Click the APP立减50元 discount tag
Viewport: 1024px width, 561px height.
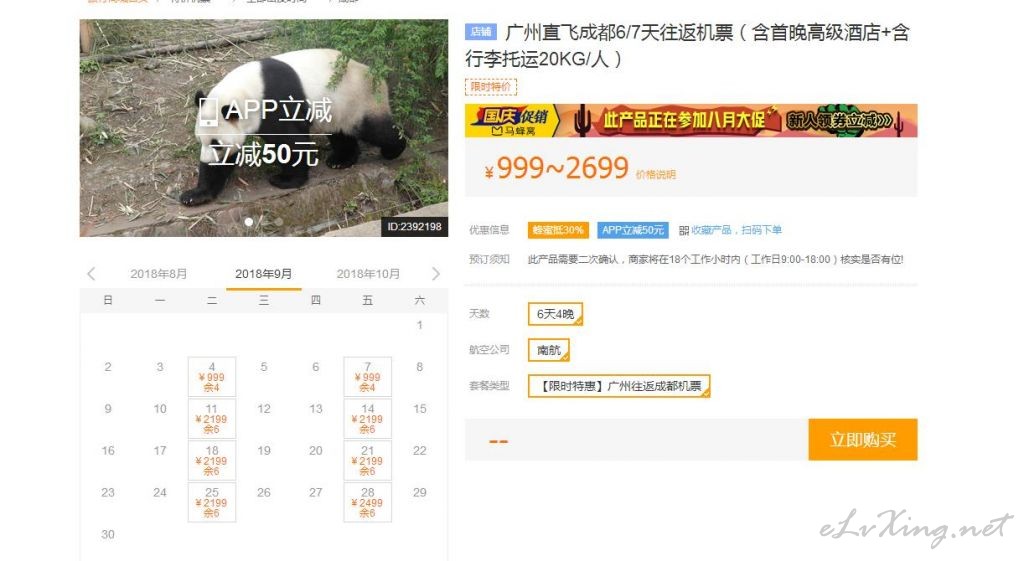click(x=632, y=230)
